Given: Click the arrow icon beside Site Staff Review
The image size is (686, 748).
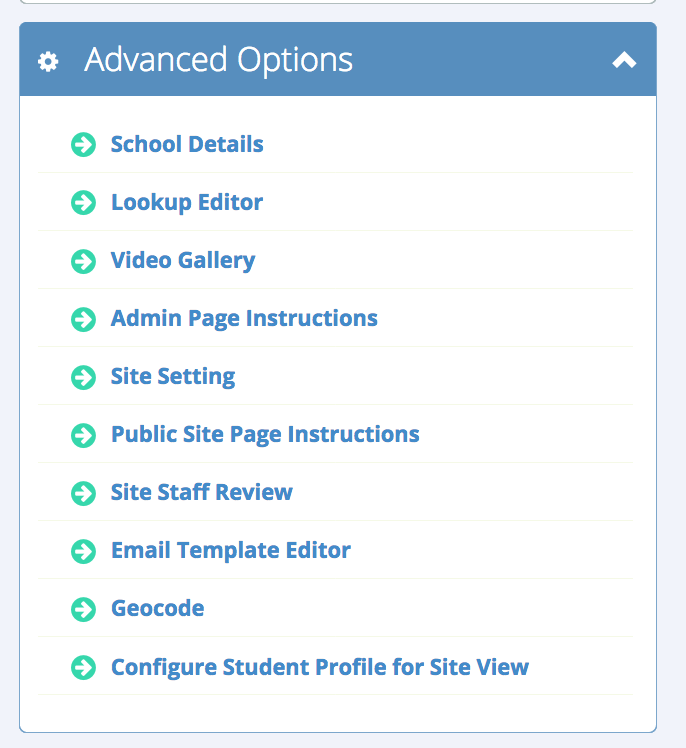Looking at the screenshot, I should (x=83, y=493).
